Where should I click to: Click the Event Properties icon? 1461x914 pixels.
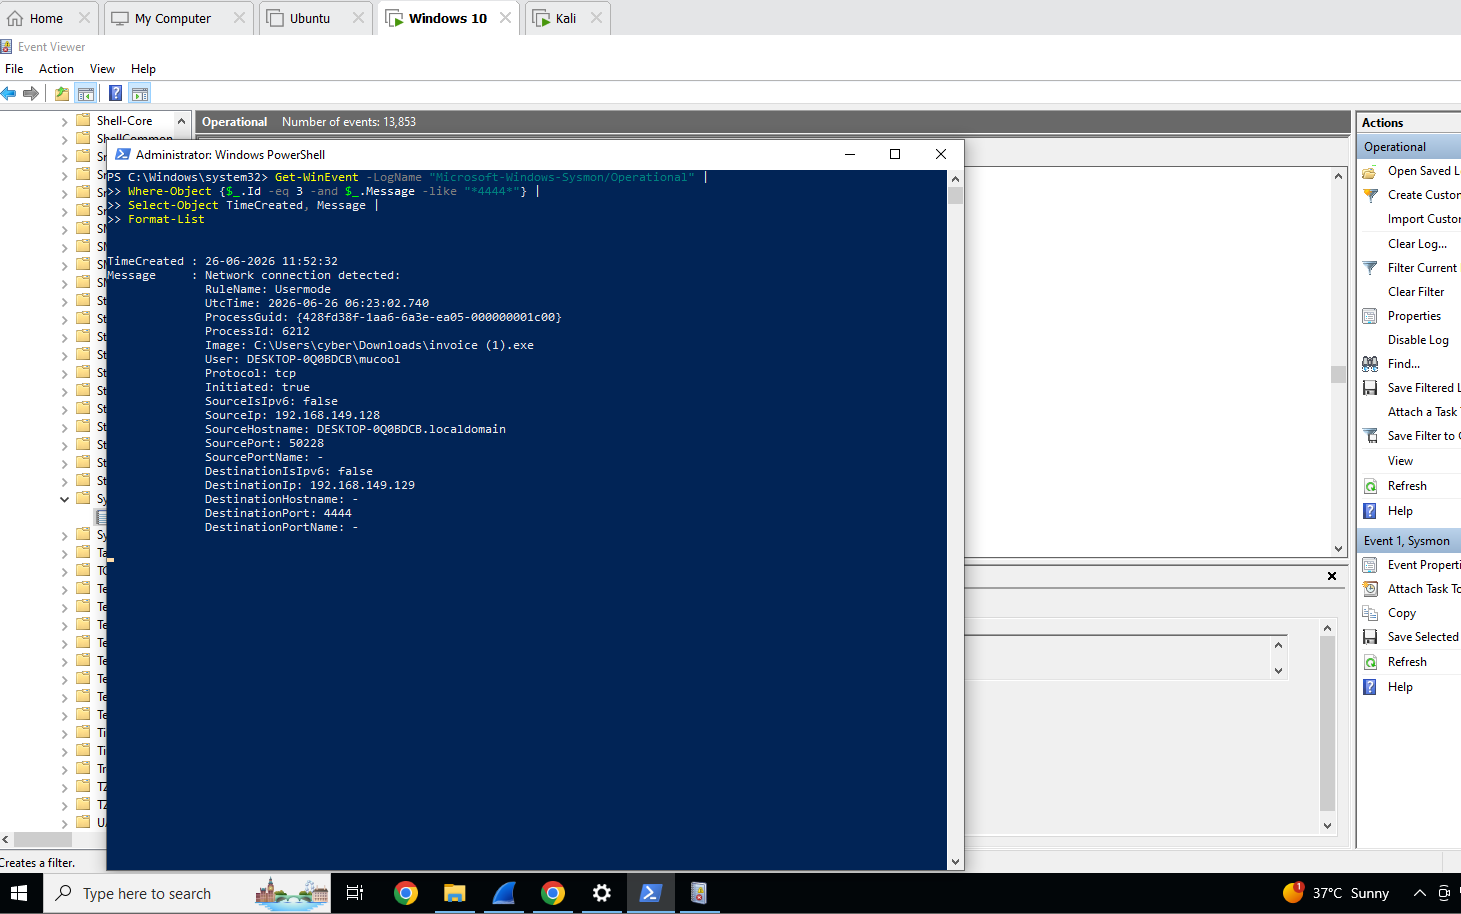click(1370, 565)
